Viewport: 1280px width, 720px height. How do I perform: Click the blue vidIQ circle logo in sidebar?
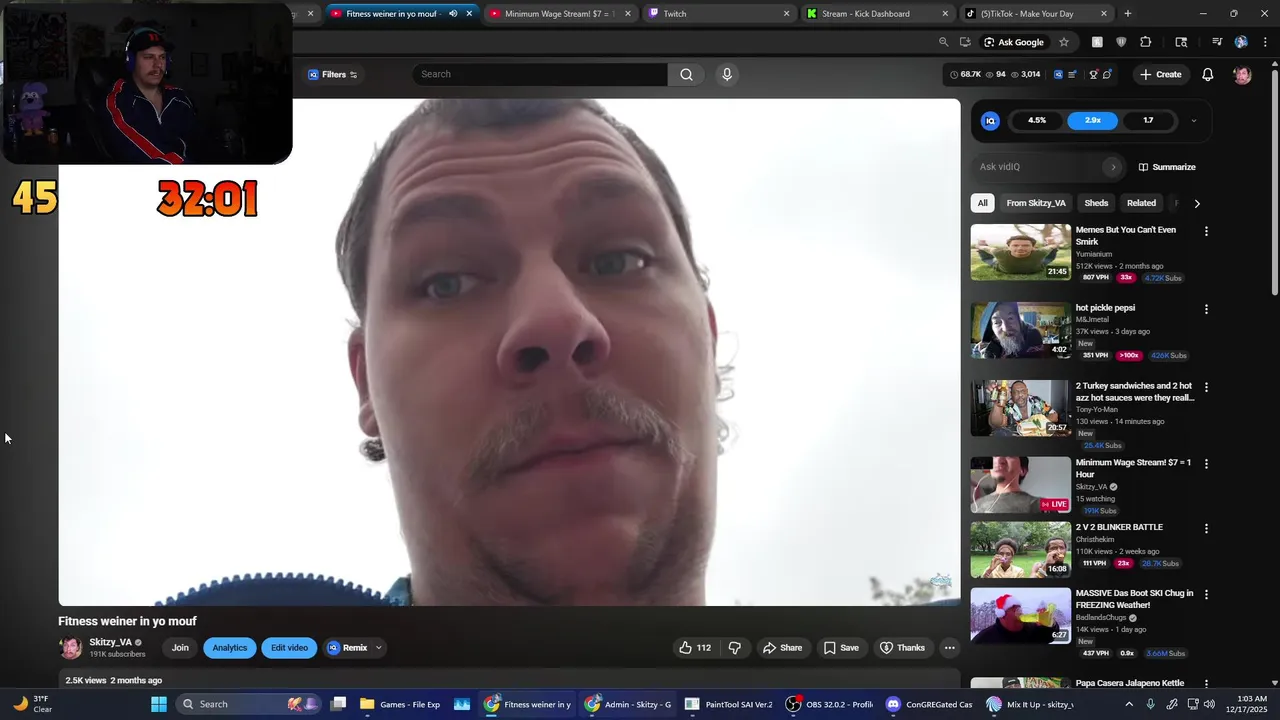(990, 120)
